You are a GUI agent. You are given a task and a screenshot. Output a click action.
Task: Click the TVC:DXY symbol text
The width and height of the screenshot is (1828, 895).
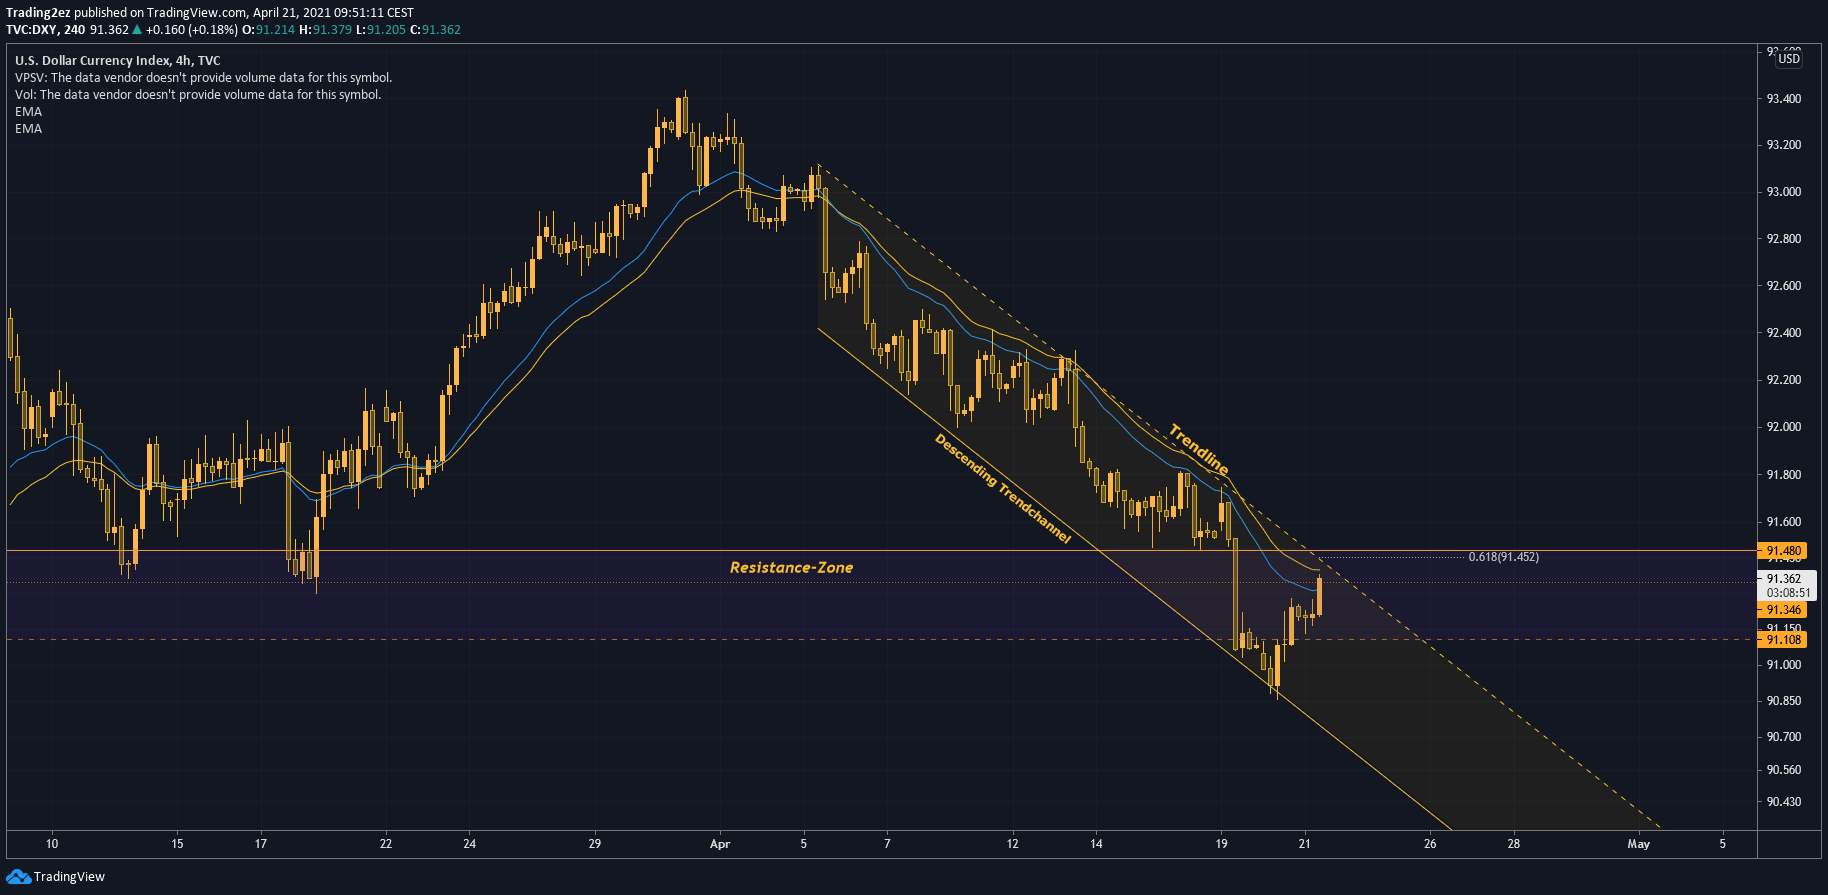pyautogui.click(x=32, y=30)
